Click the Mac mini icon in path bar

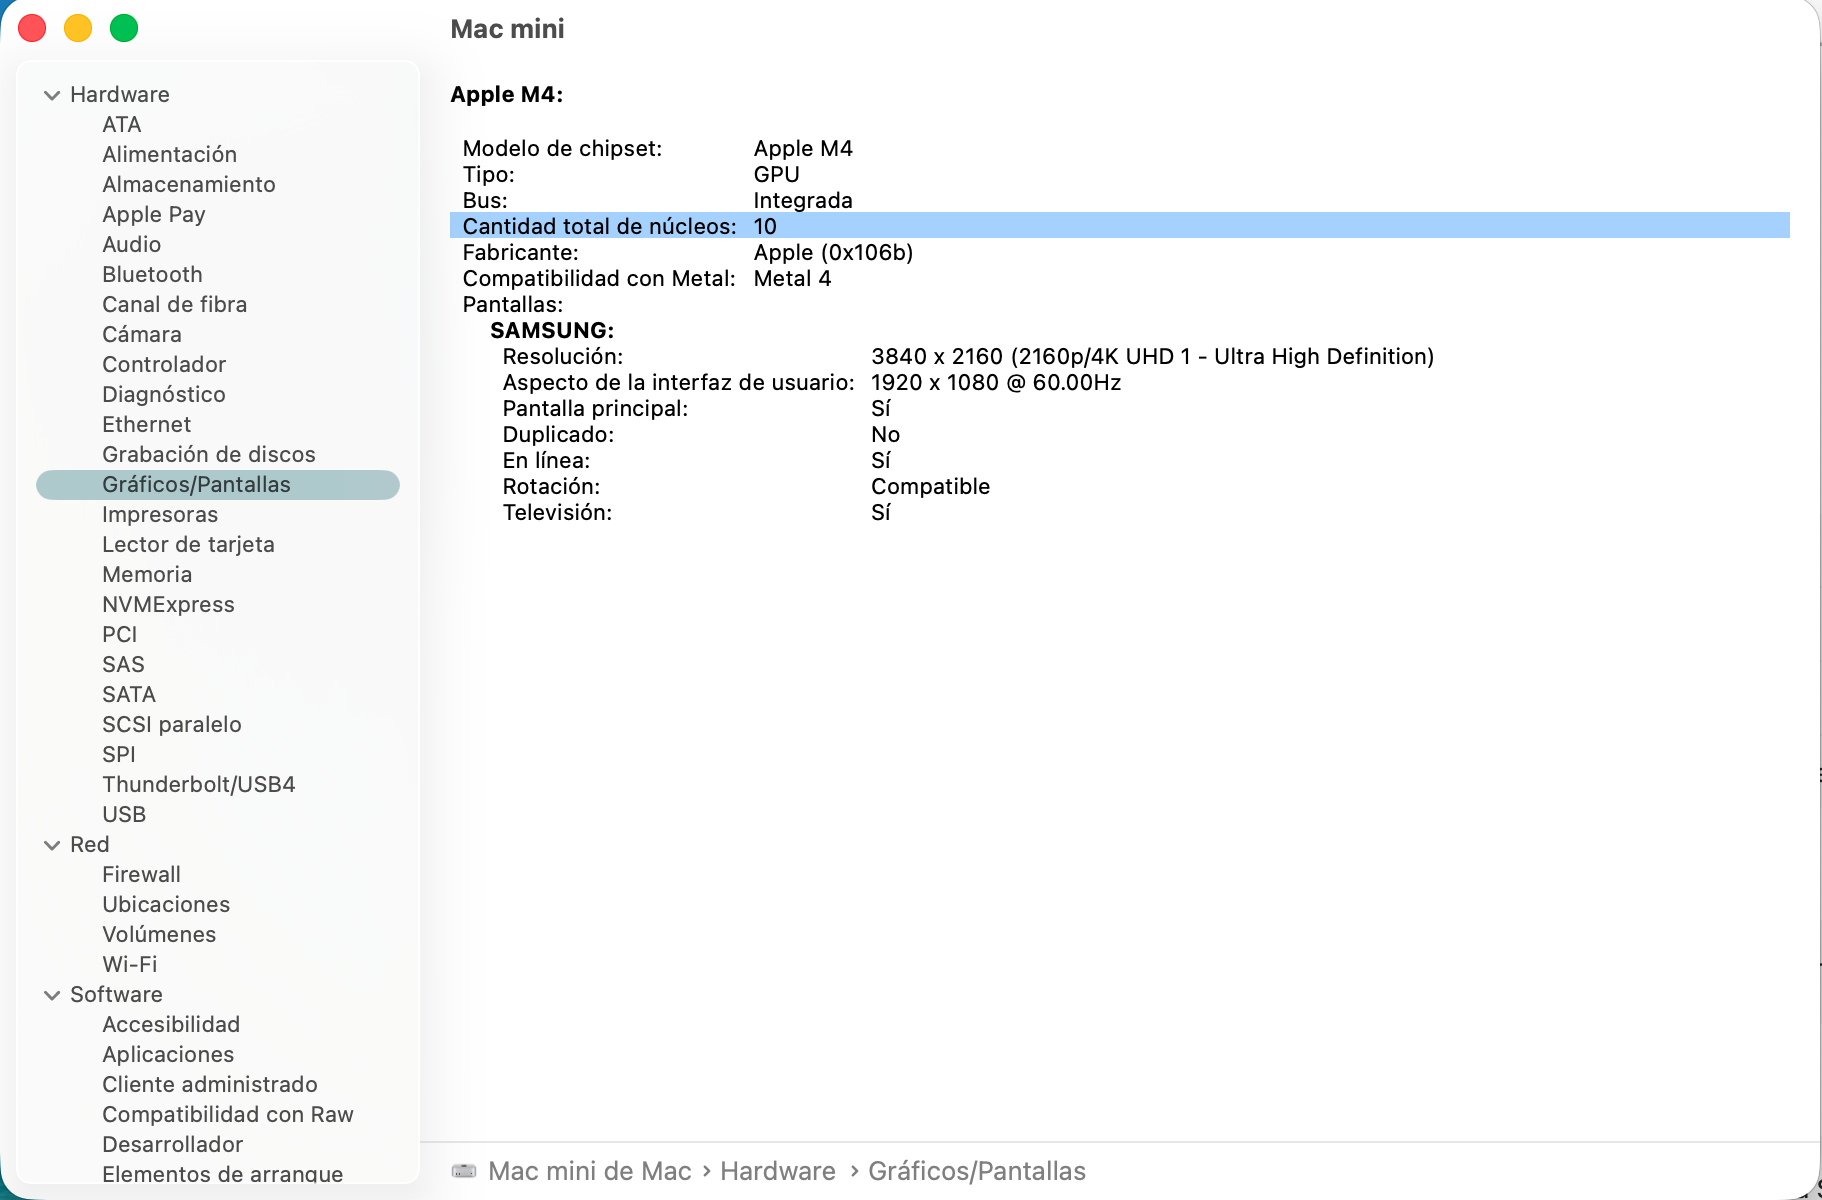coord(464,1171)
